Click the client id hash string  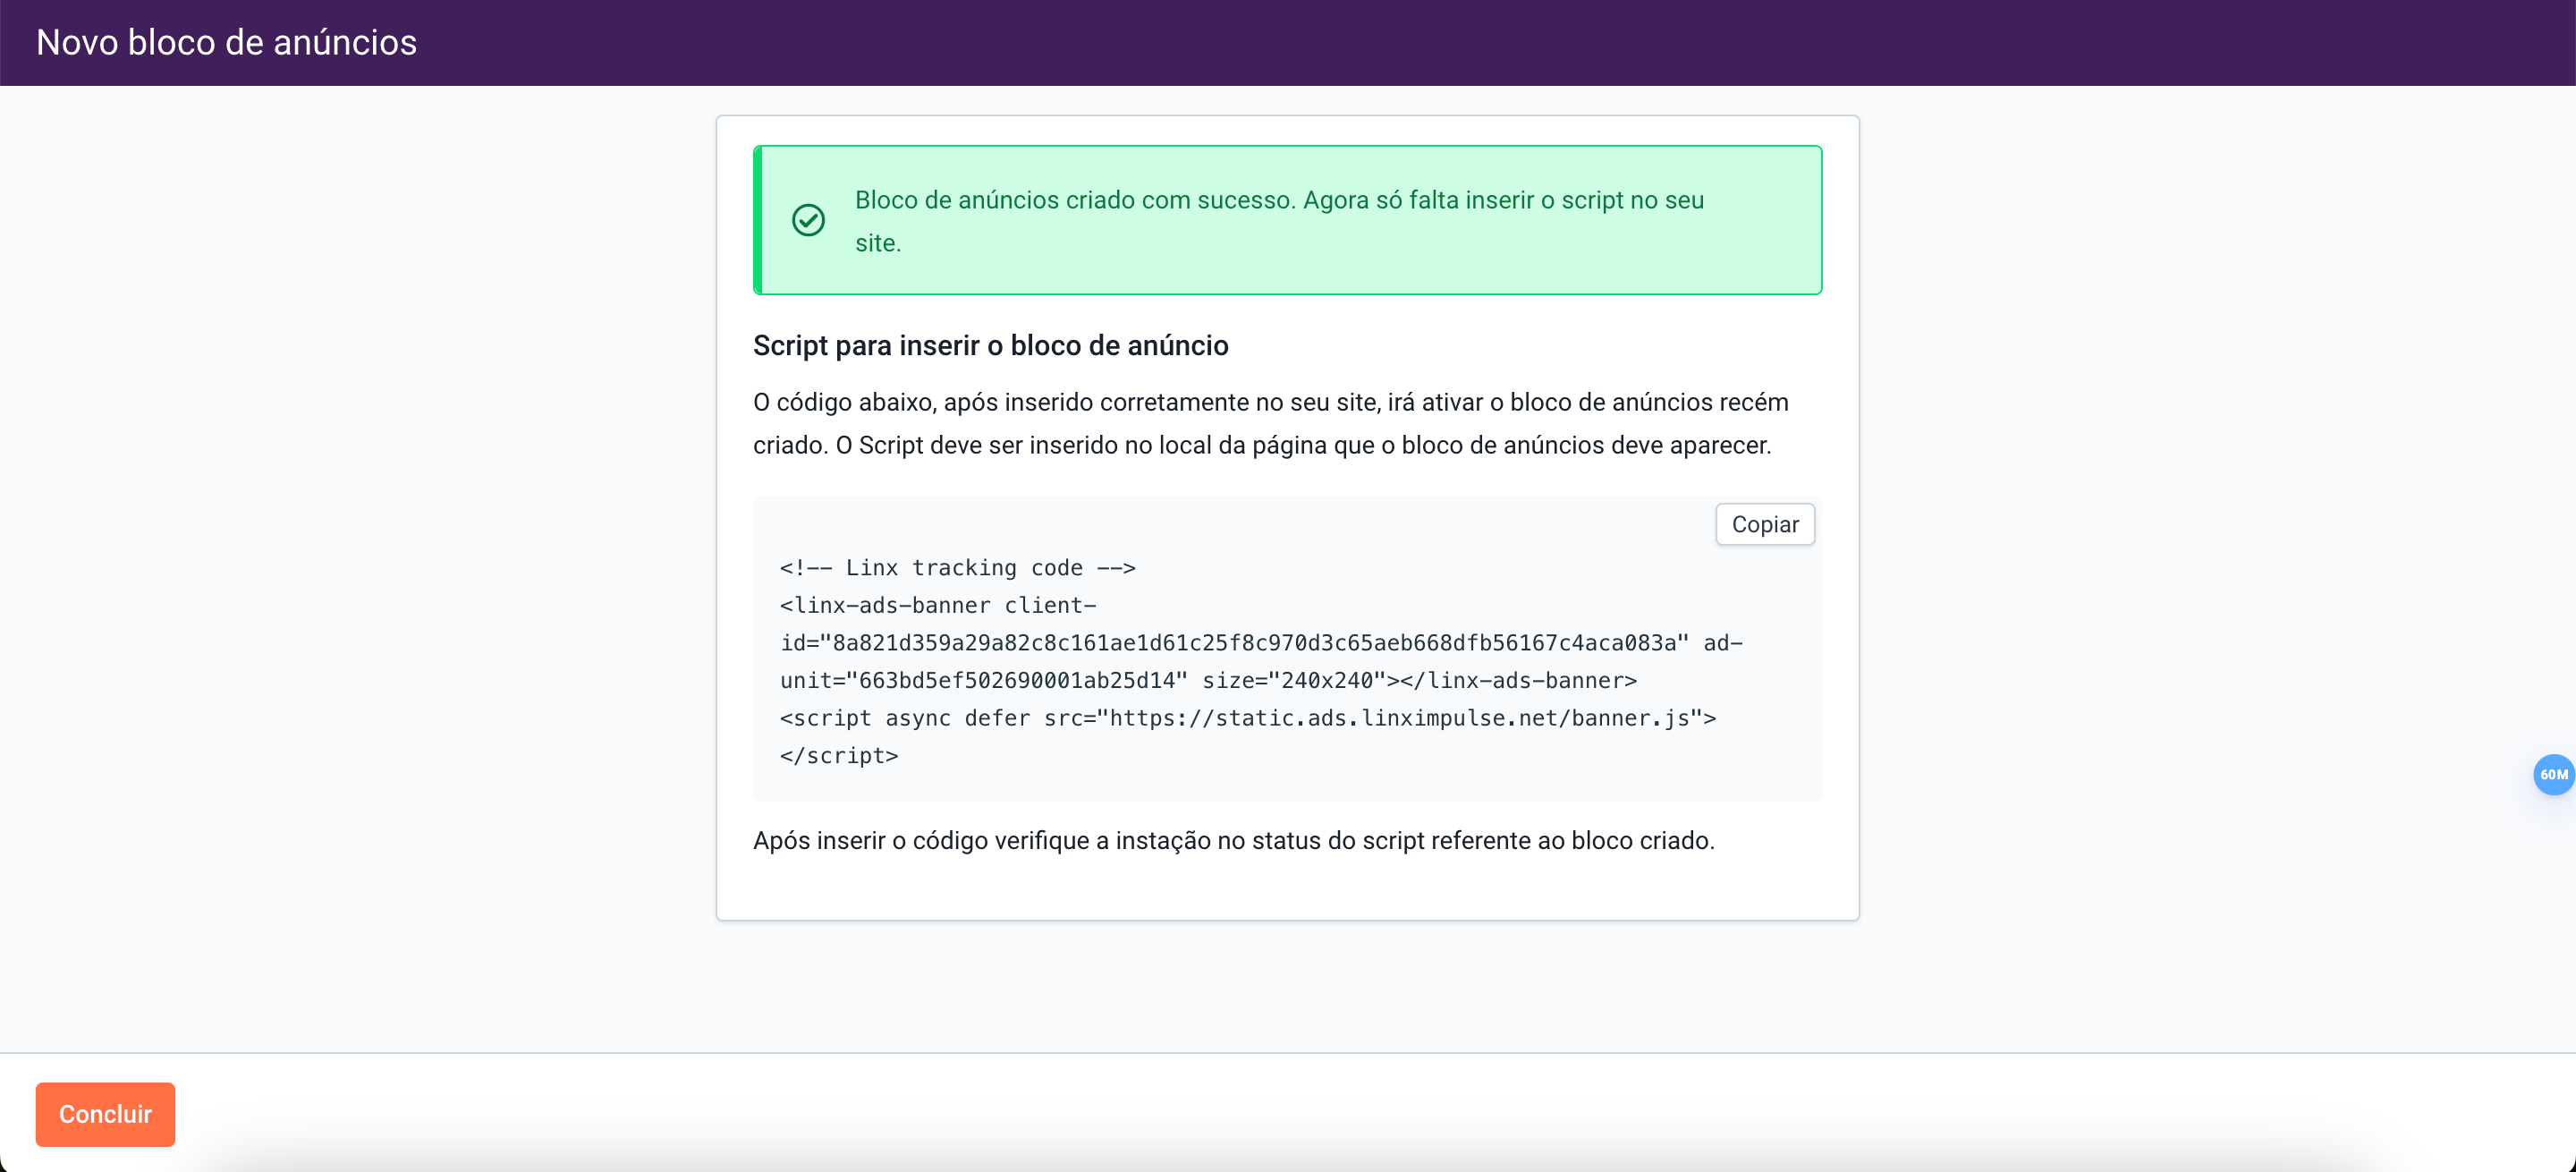click(1260, 643)
